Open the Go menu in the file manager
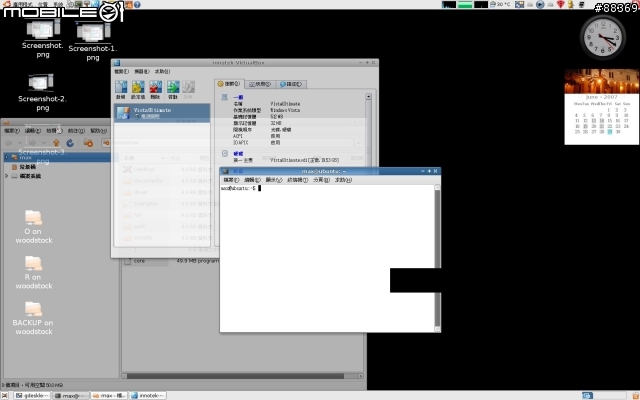Image resolution: width=640 pixels, height=400 pixels. [76, 131]
